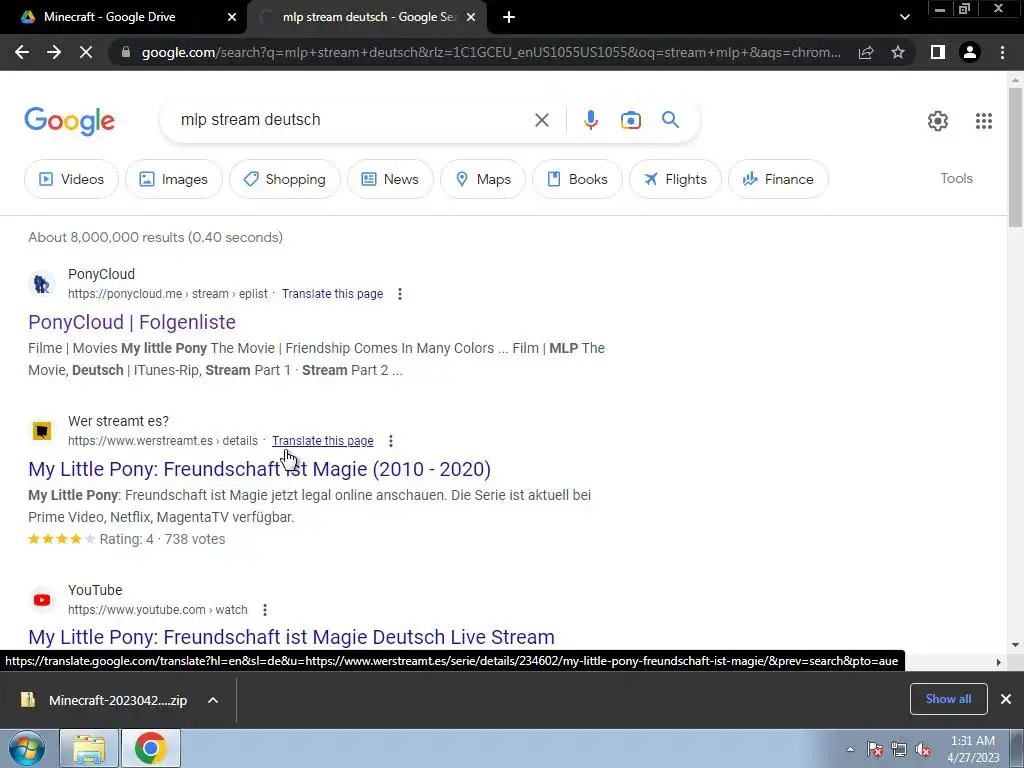The image size is (1024, 768).
Task: Open YouTube Deutsch Live Stream result
Action: click(x=291, y=637)
